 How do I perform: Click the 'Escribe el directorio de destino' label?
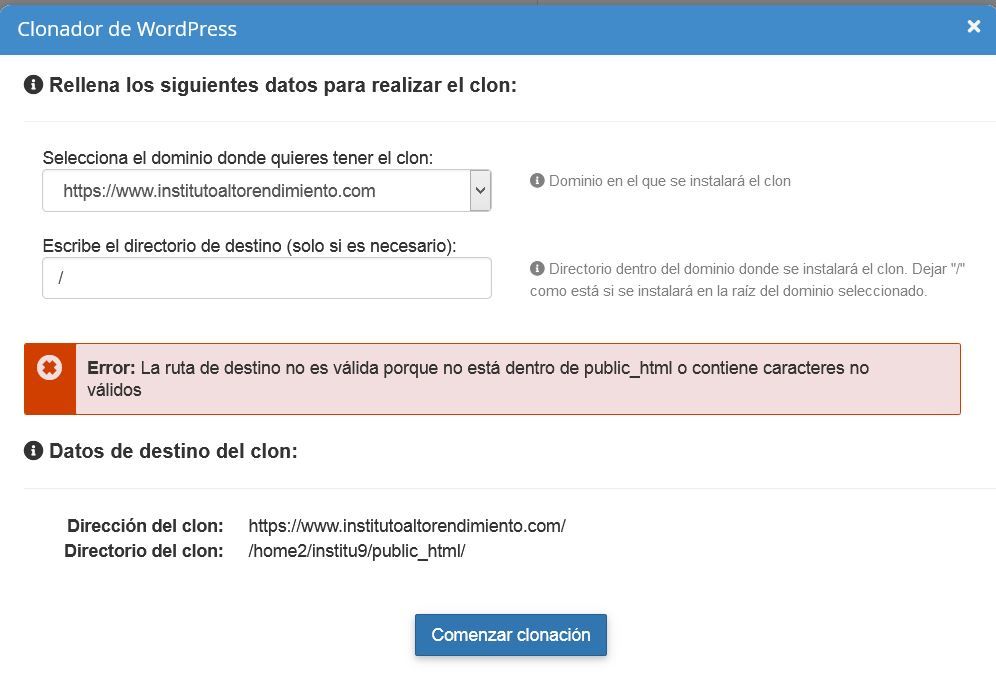pyautogui.click(x=249, y=245)
